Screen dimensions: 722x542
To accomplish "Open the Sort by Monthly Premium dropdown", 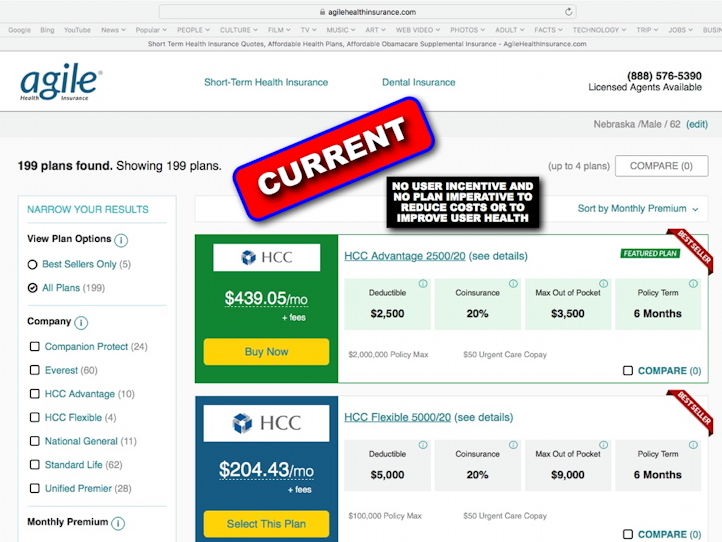I will [638, 209].
